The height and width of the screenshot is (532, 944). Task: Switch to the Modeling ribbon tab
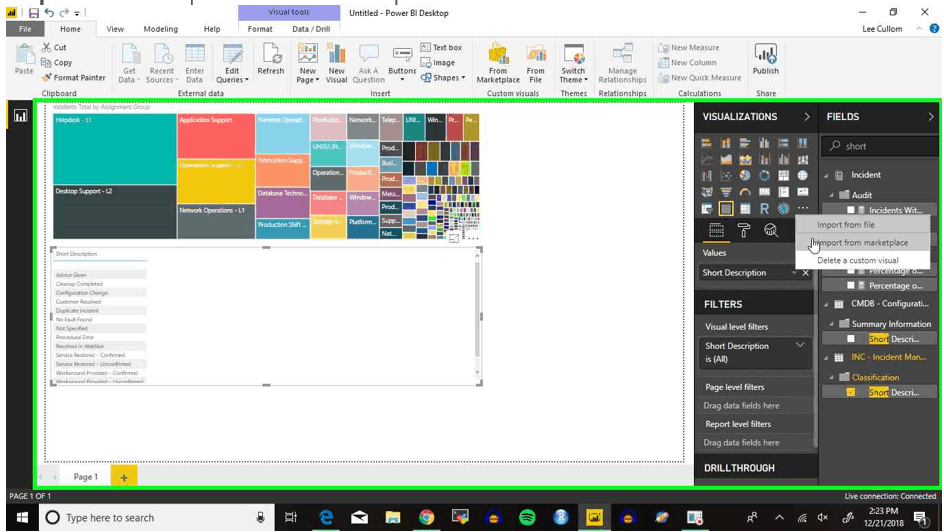point(161,29)
